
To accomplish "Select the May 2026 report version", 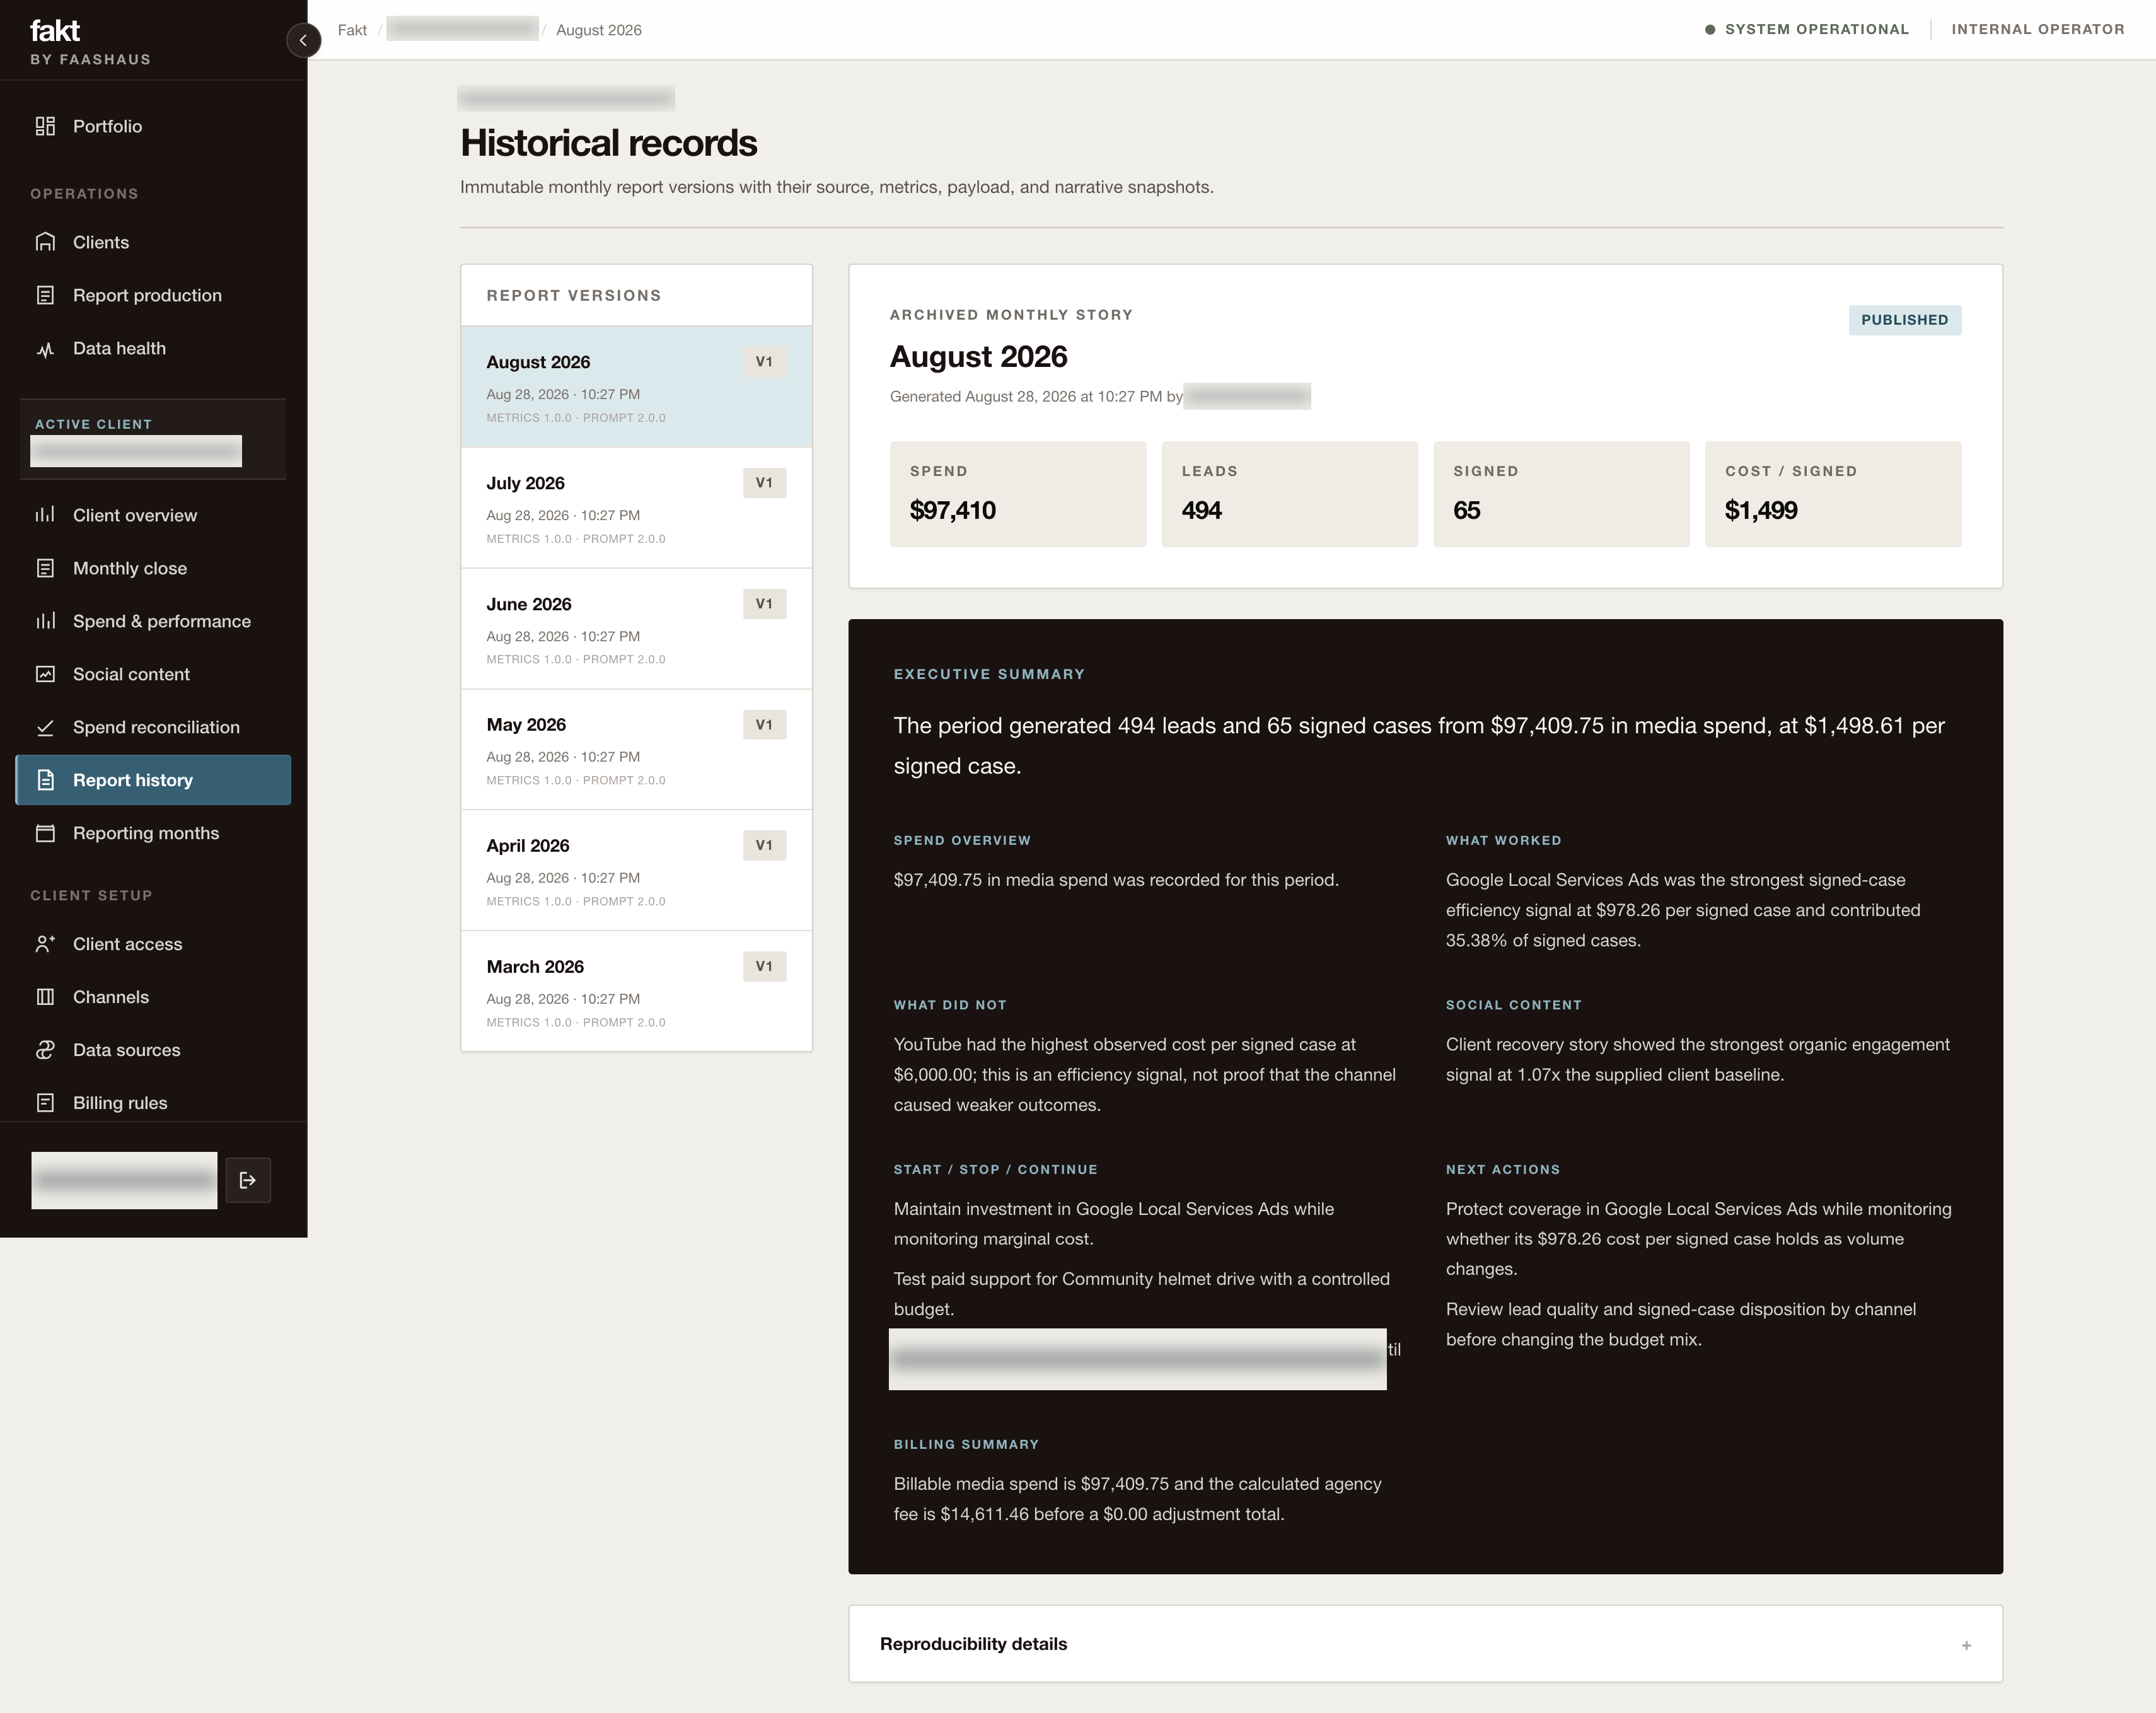I will coord(636,750).
